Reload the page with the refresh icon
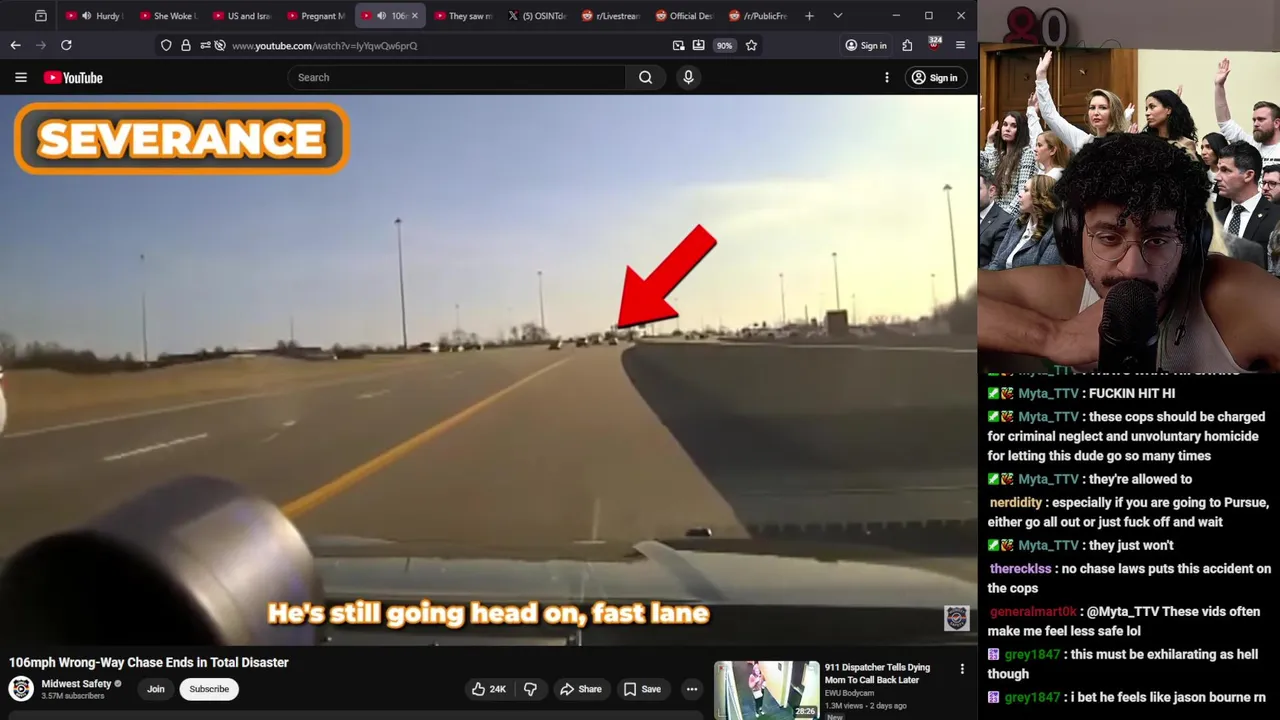Screen dimensions: 1280x720 66,45
